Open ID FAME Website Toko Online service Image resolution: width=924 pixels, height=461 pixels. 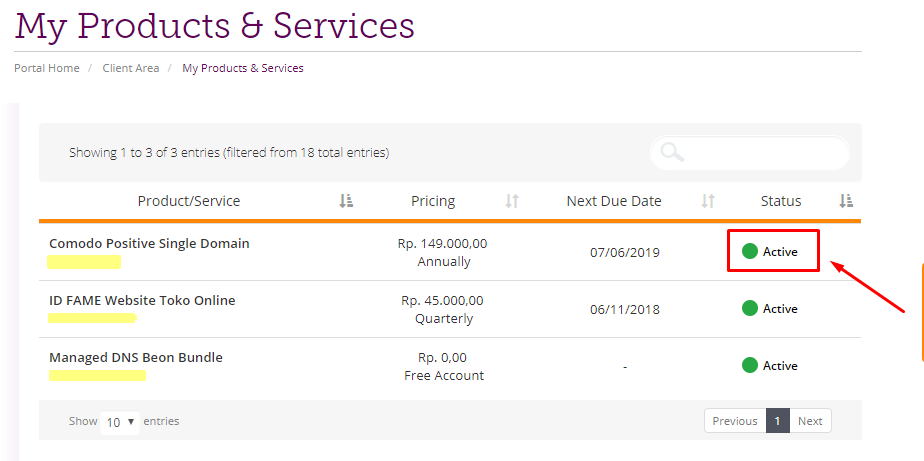point(142,301)
